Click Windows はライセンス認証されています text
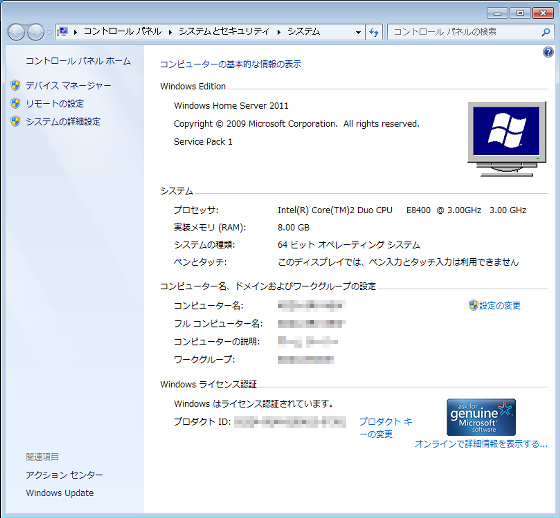Image resolution: width=560 pixels, height=518 pixels. pos(254,404)
